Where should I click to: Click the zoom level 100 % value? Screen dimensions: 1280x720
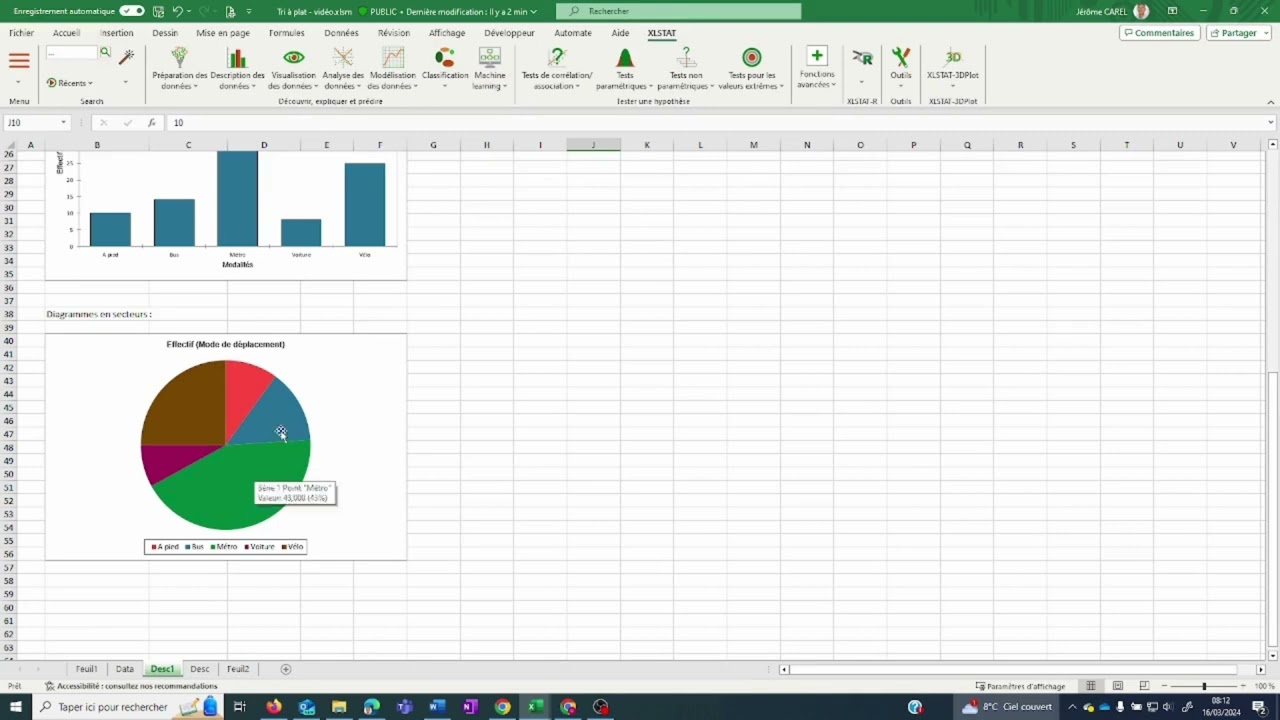tap(1264, 686)
